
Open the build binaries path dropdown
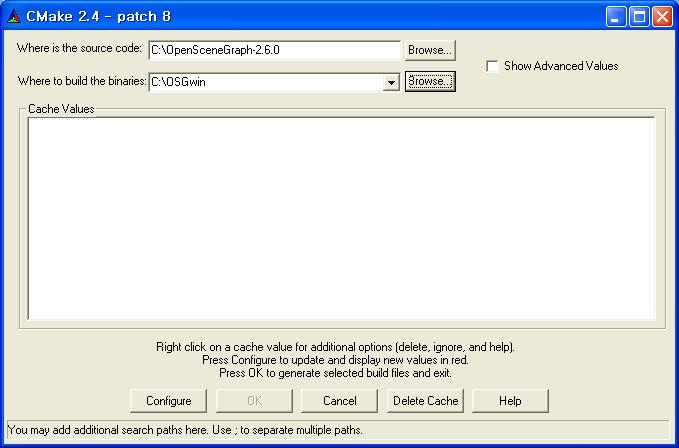(391, 82)
